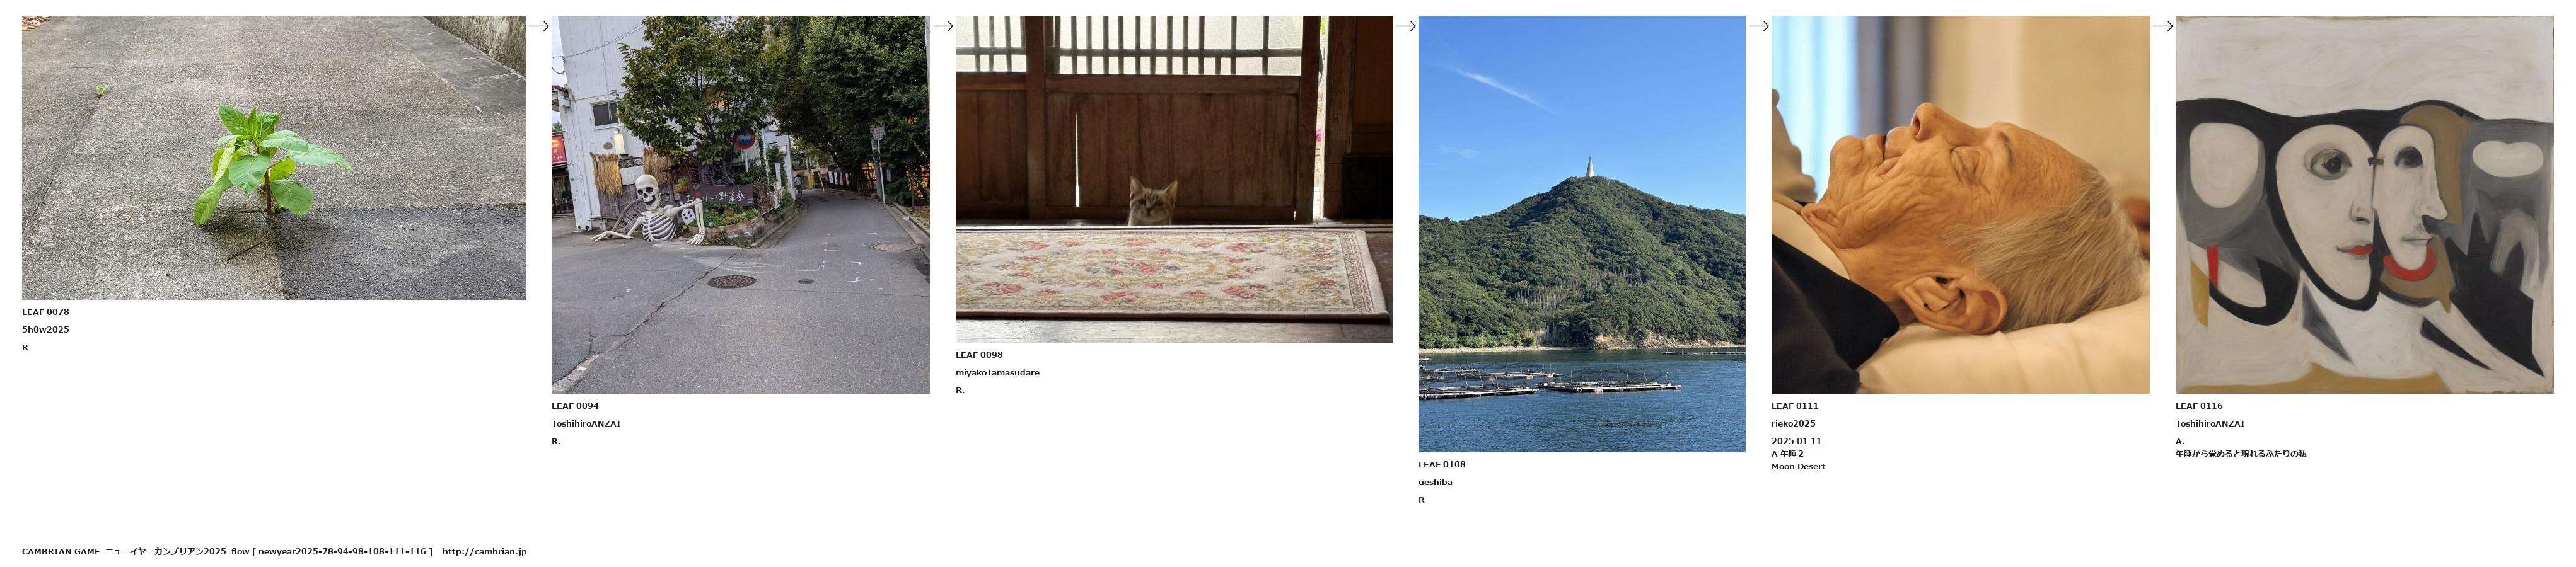Open the mountain and sea photo
This screenshot has height=567, width=2576.
tap(1581, 234)
